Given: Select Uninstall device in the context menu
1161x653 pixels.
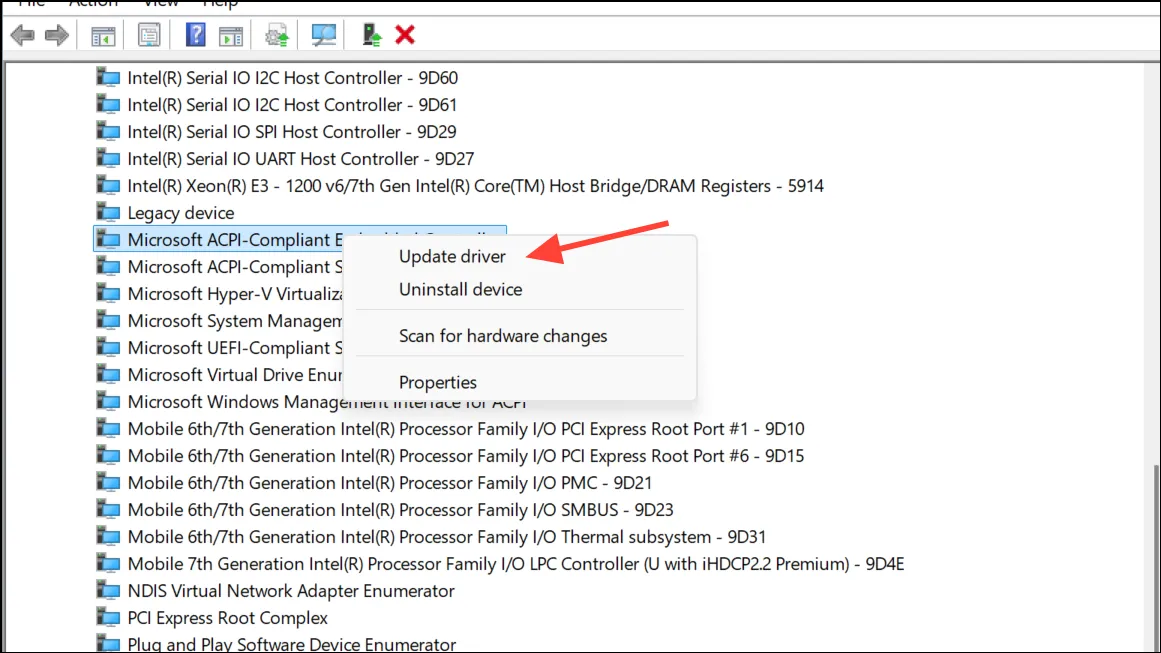Looking at the screenshot, I should tap(461, 289).
